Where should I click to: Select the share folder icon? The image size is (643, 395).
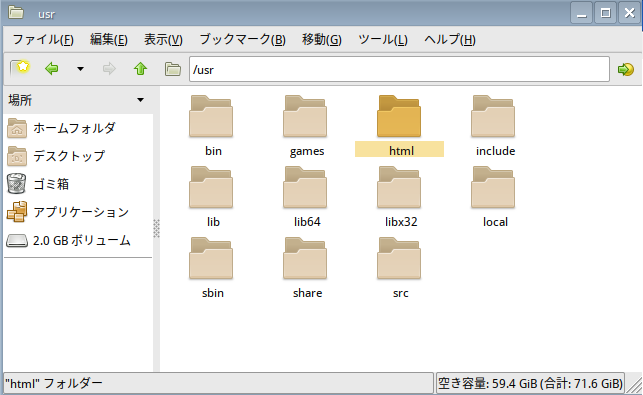305,258
